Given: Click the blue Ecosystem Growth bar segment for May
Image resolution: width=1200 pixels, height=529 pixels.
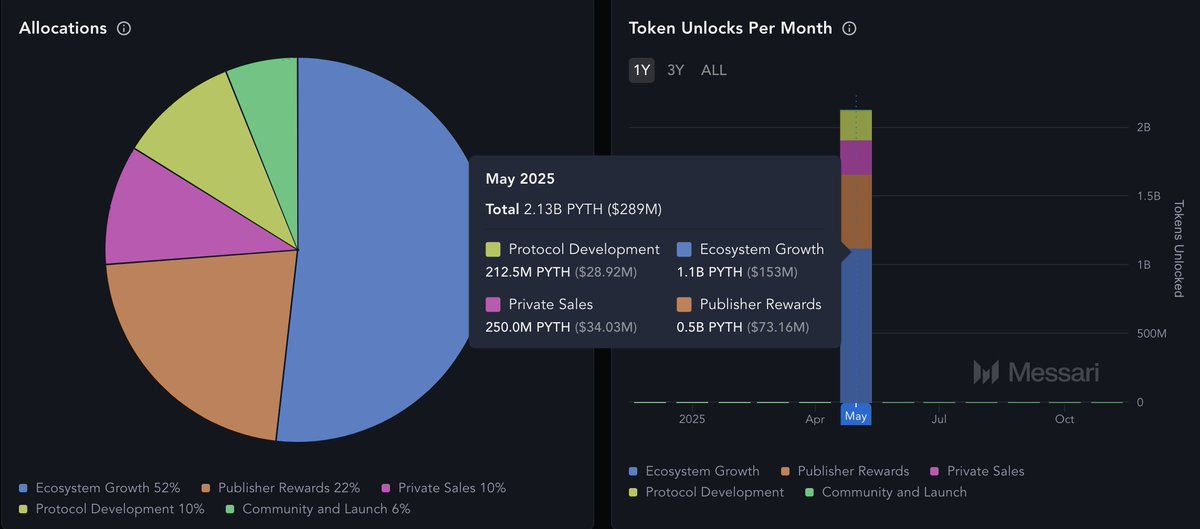Looking at the screenshot, I should coord(856,325).
